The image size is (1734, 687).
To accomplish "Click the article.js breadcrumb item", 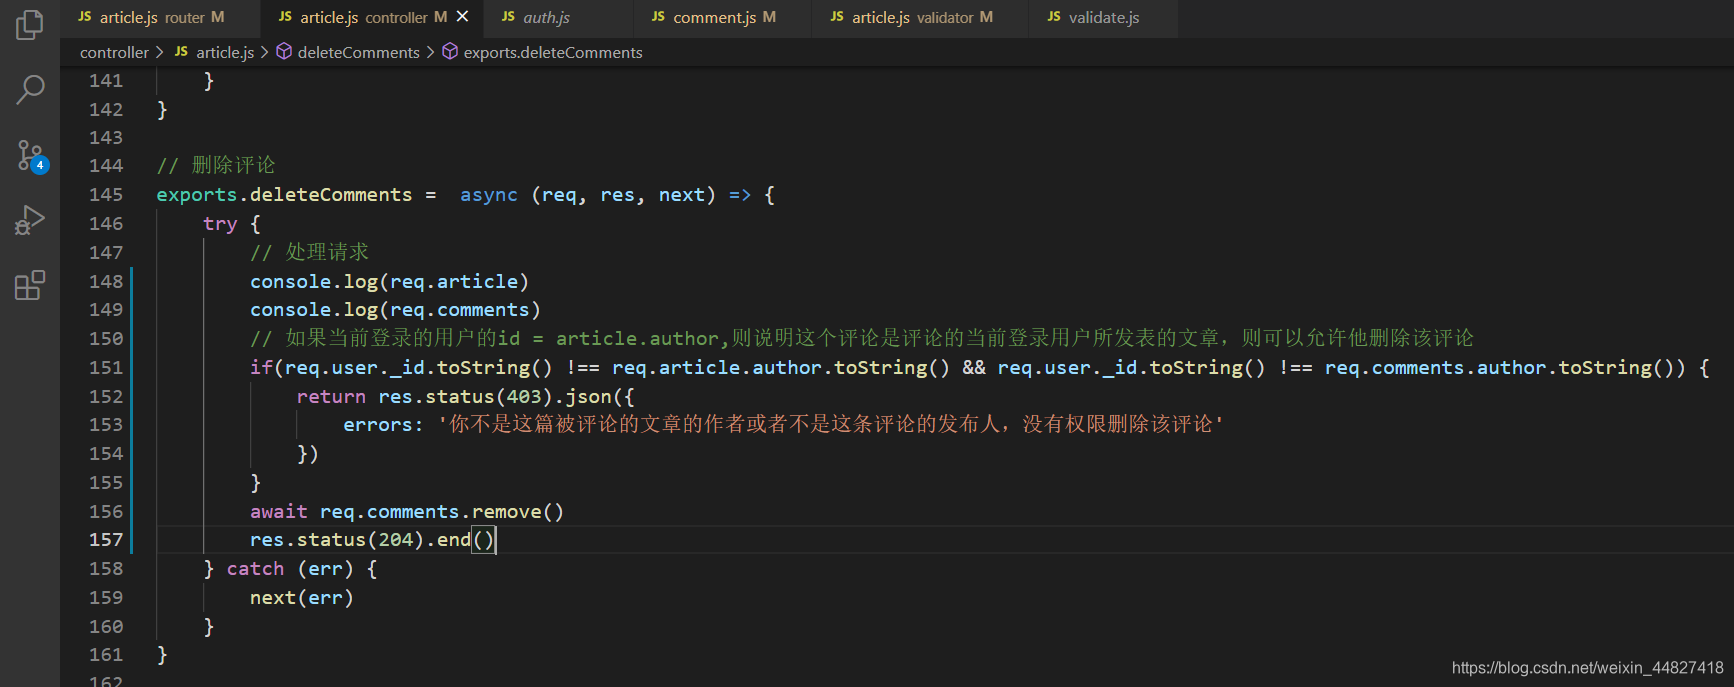I will point(225,52).
